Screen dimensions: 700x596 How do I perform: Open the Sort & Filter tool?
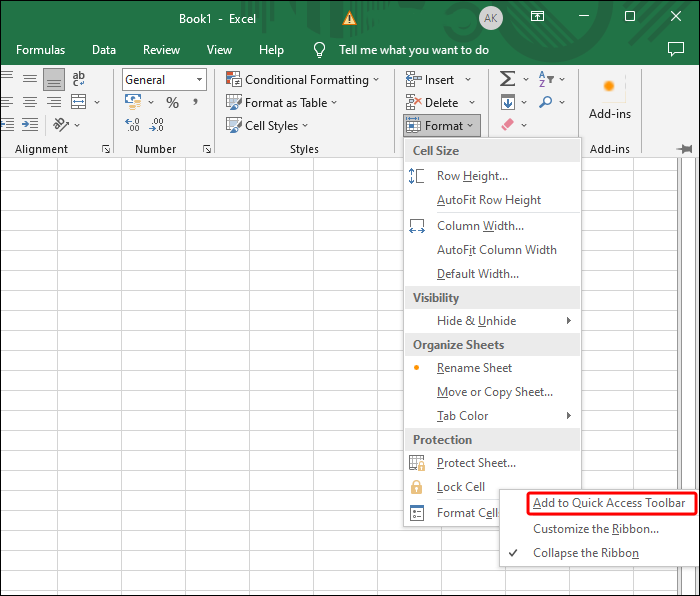pyautogui.click(x=547, y=79)
